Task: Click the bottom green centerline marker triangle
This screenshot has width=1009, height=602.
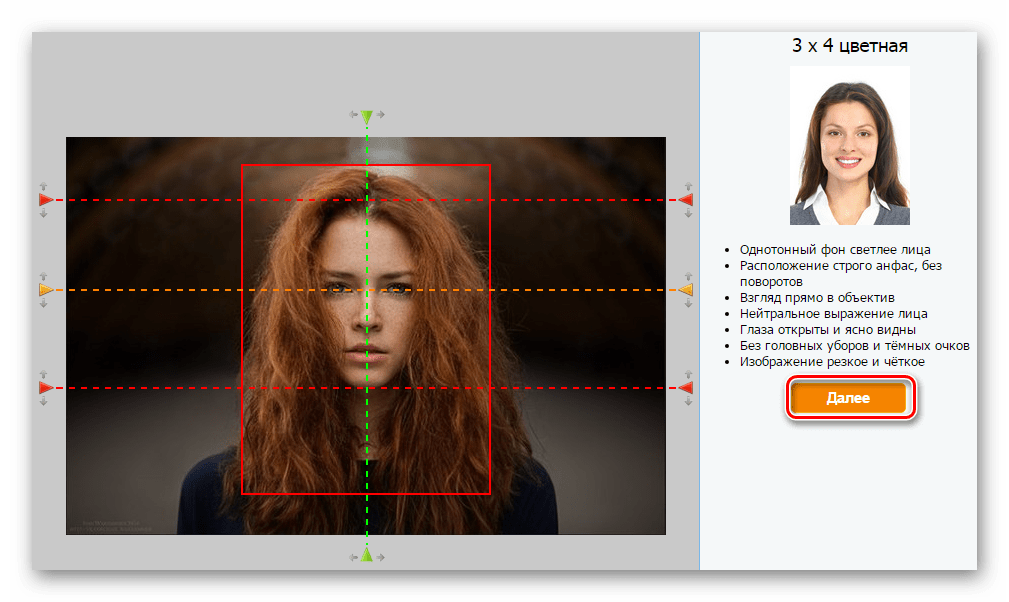Action: pos(367,554)
